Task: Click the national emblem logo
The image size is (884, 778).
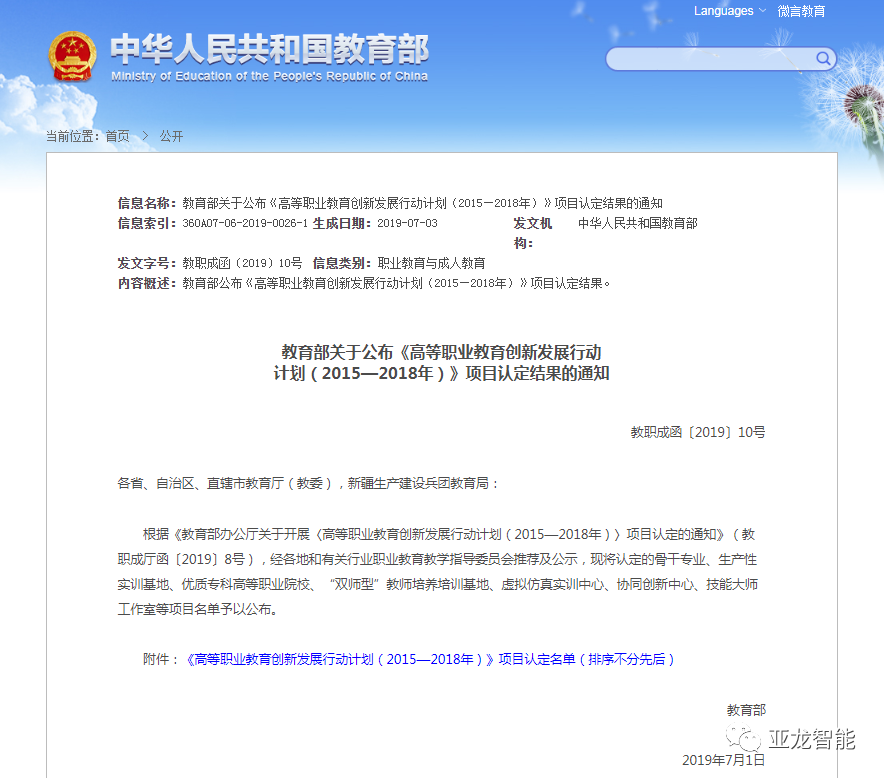Action: click(x=73, y=57)
